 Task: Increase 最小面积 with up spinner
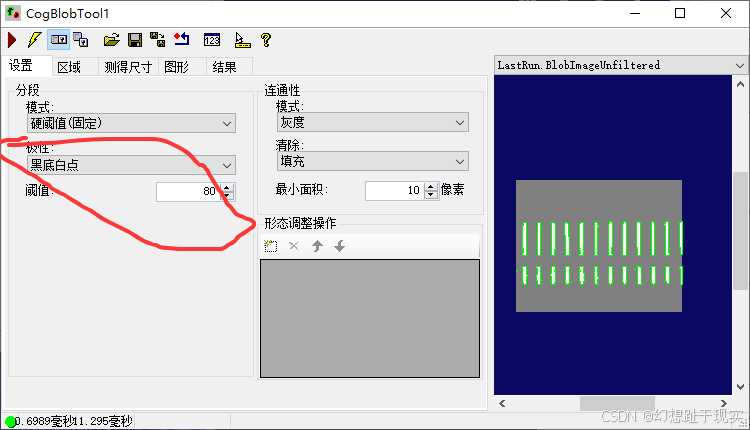click(431, 186)
